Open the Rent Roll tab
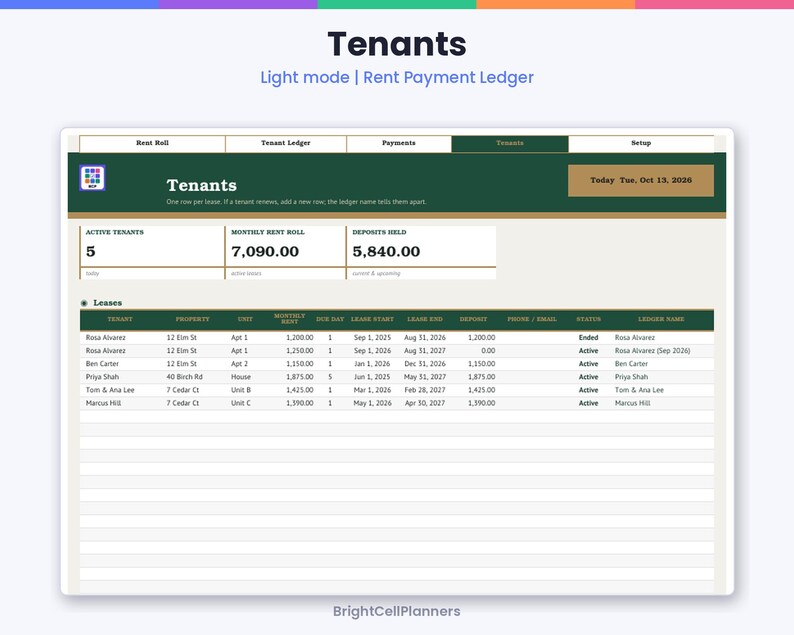This screenshot has width=794, height=635. click(152, 143)
